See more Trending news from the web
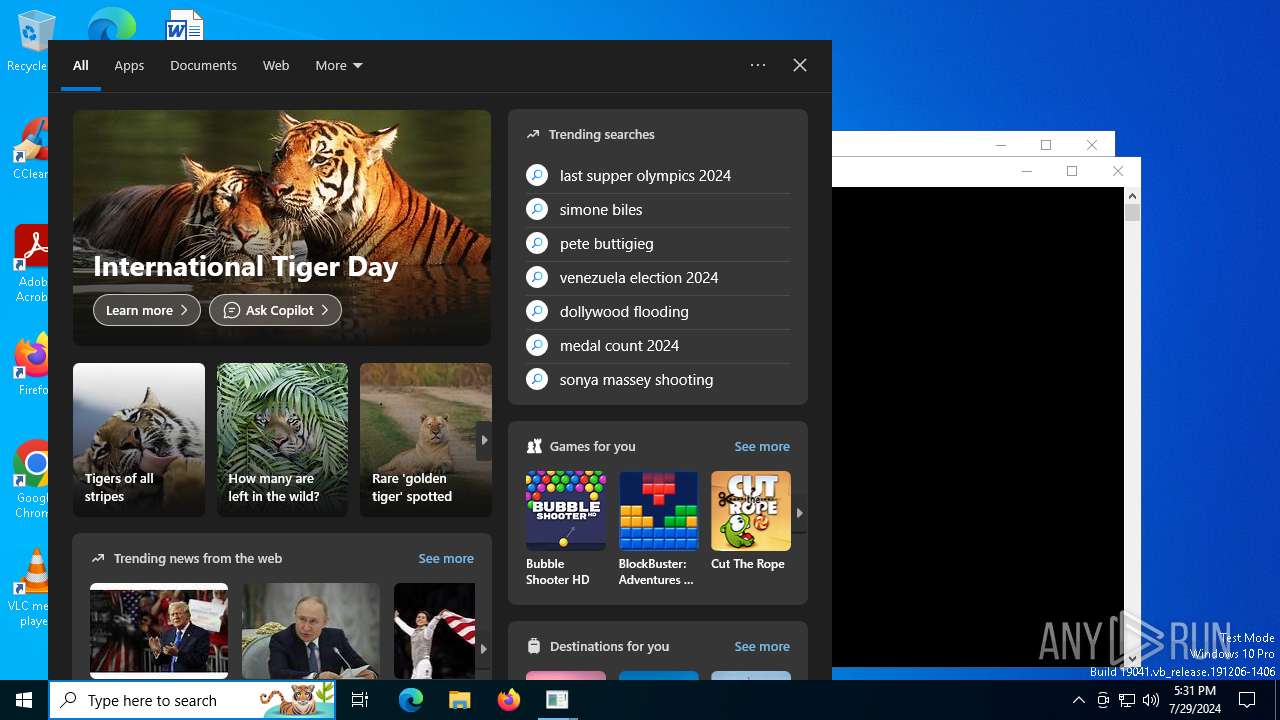Screen dimensions: 1280x720 [x=446, y=558]
